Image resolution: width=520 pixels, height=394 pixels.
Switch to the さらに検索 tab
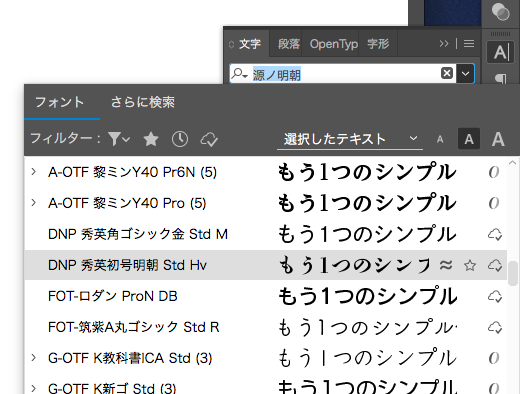click(x=143, y=102)
